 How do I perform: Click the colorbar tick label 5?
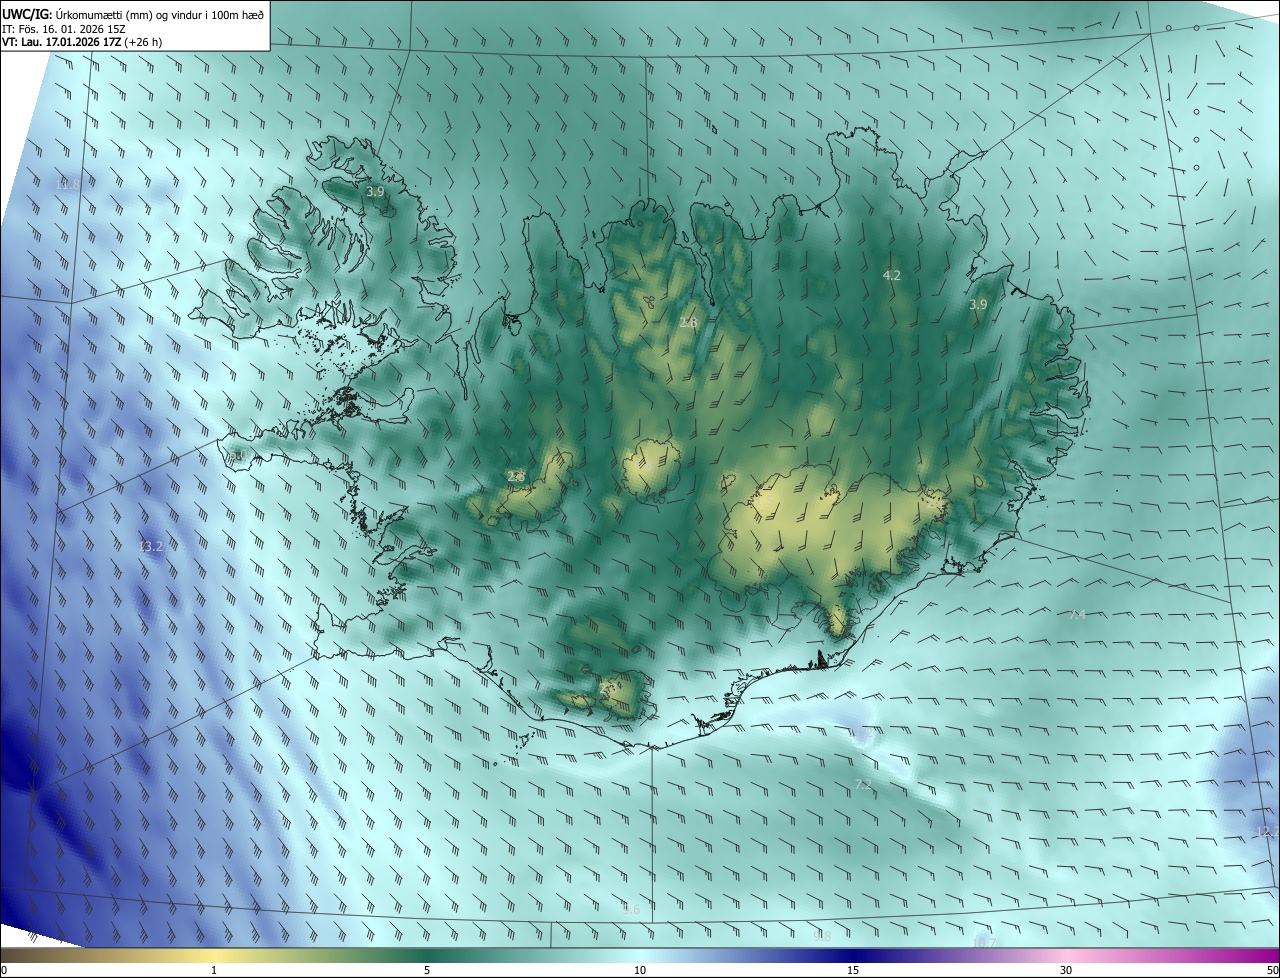click(427, 970)
